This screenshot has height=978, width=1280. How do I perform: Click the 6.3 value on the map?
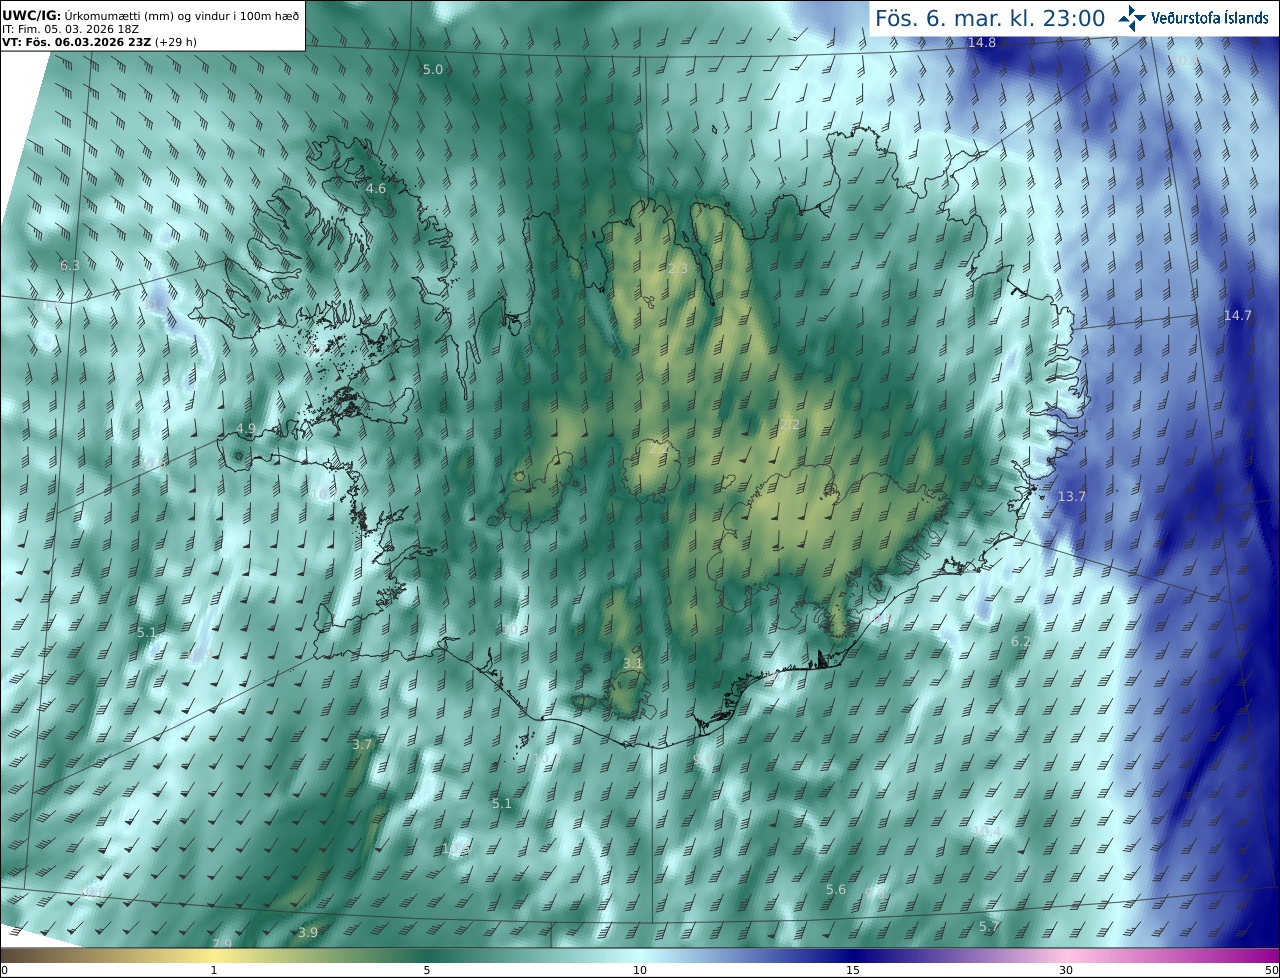point(70,265)
